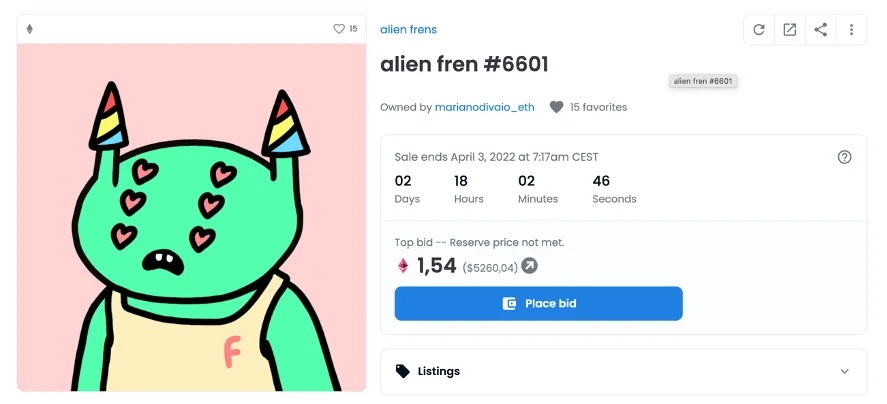Toggle the heart beside 15 favorites

coord(557,107)
